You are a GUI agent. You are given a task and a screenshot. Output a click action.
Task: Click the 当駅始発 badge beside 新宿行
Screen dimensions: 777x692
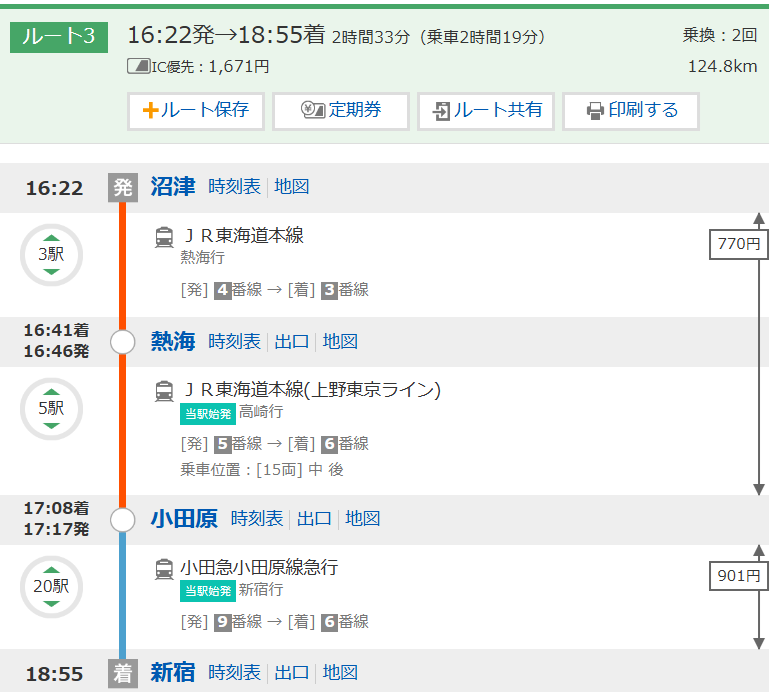tap(208, 591)
